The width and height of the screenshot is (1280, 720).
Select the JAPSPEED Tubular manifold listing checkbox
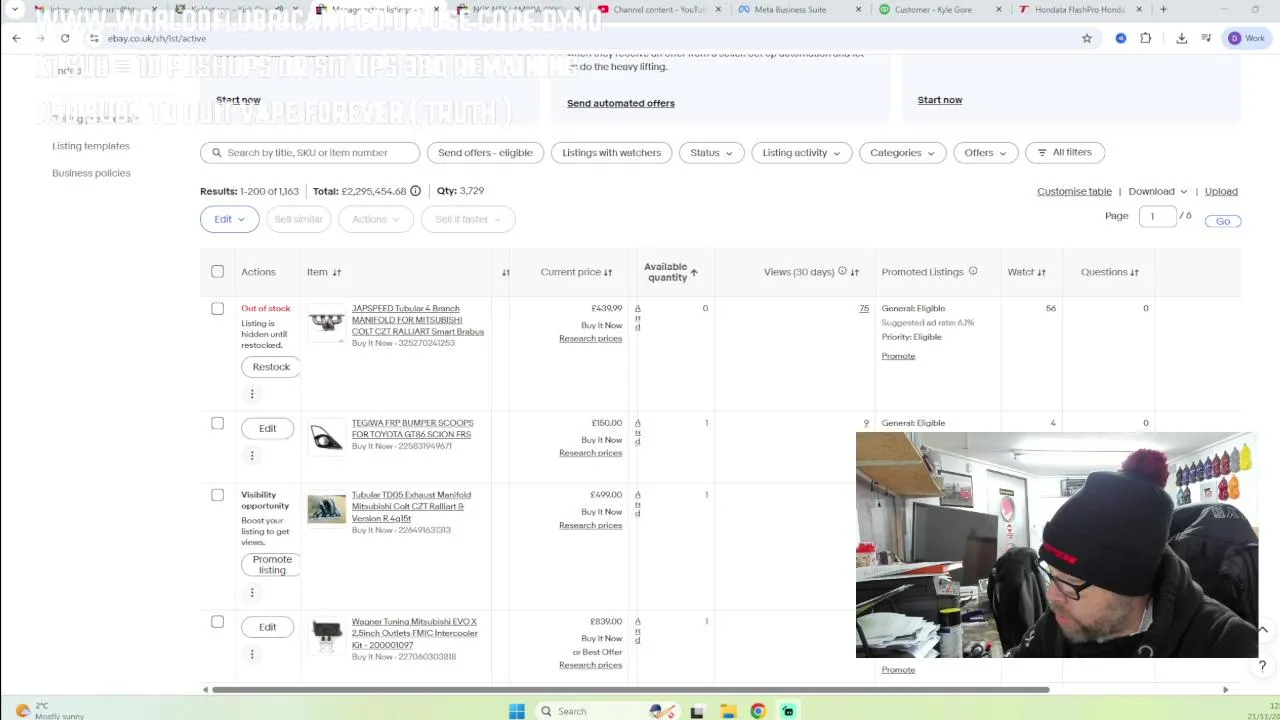click(217, 308)
